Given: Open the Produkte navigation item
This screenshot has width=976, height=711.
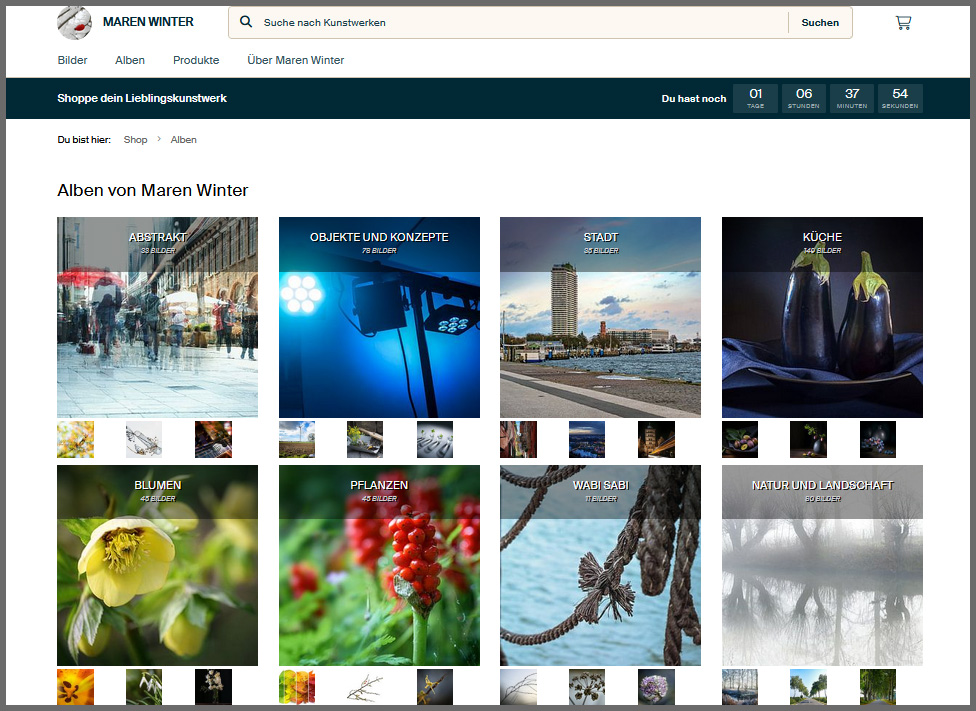Looking at the screenshot, I should [196, 60].
